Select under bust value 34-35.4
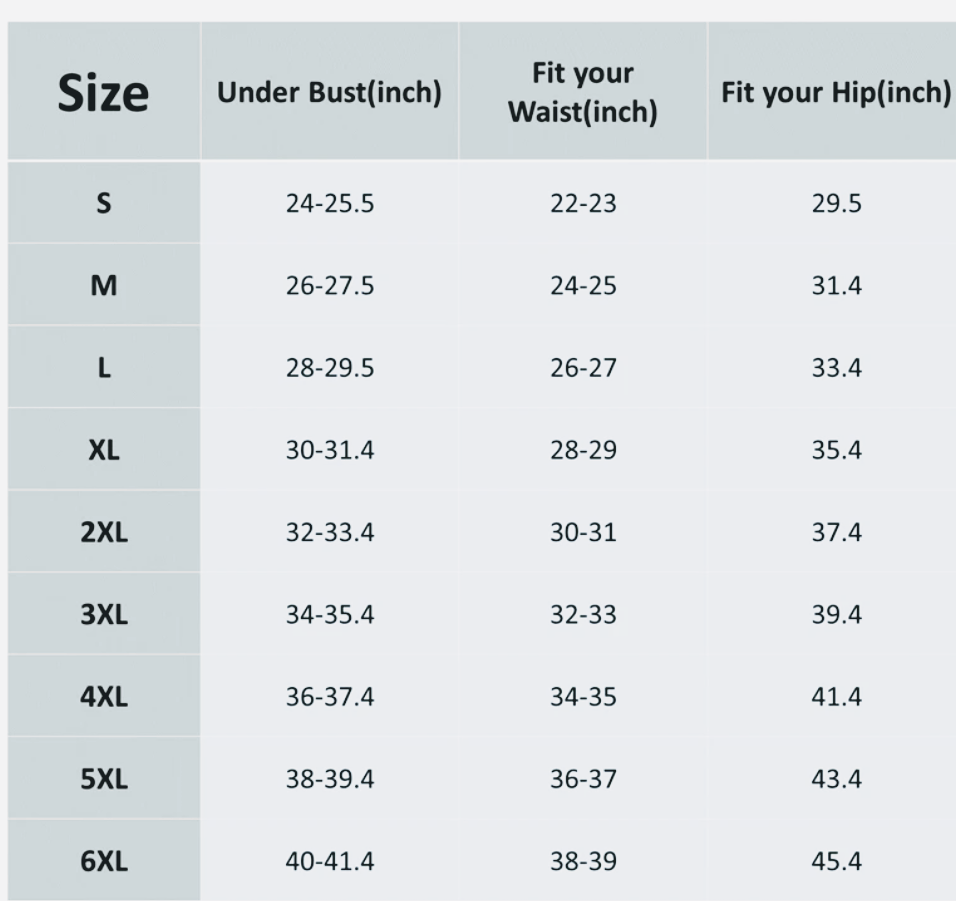The image size is (956, 901). coord(330,614)
